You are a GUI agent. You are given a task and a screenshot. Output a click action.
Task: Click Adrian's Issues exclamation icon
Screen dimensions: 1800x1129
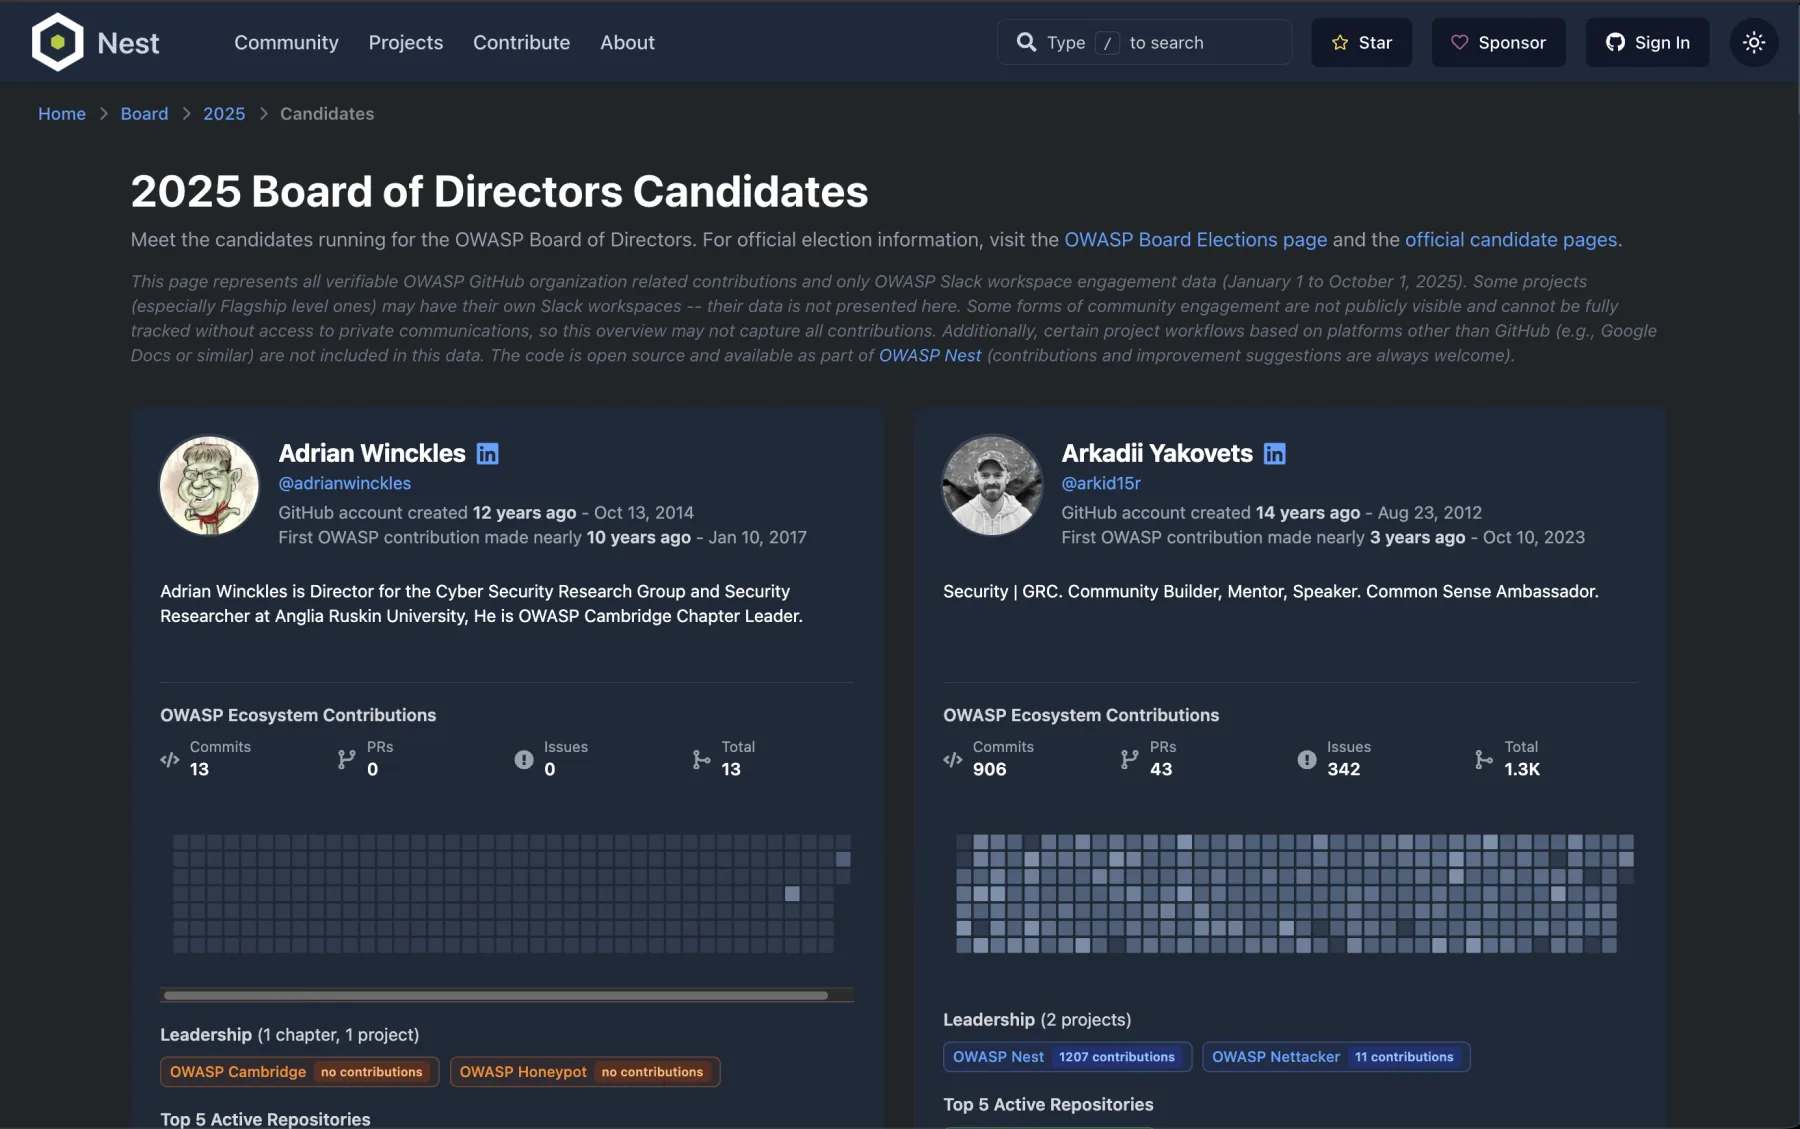pyautogui.click(x=524, y=760)
